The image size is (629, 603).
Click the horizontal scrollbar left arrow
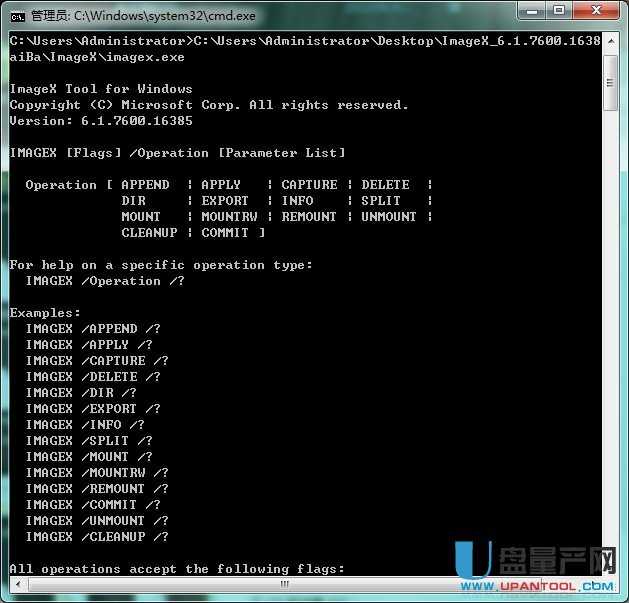[x=16, y=585]
